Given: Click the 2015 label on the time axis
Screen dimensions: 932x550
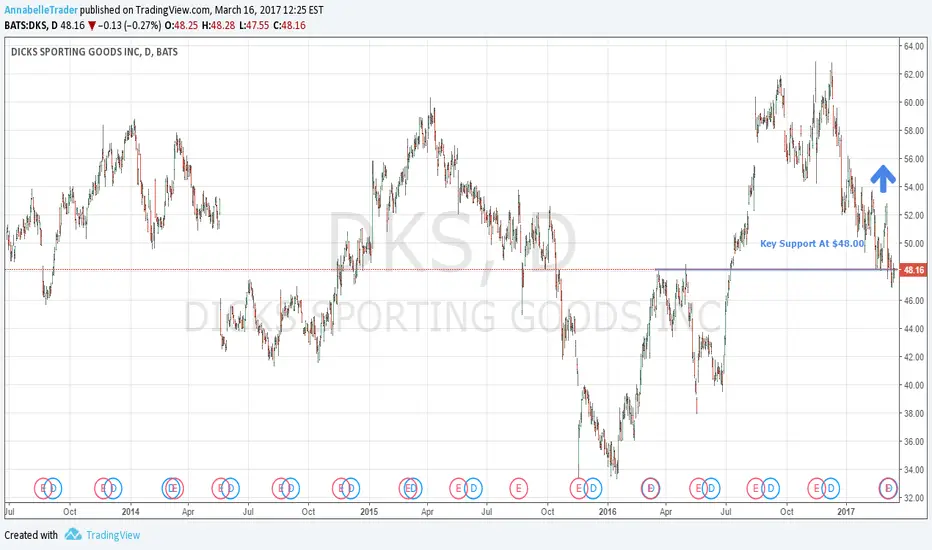Looking at the screenshot, I should (x=369, y=511).
